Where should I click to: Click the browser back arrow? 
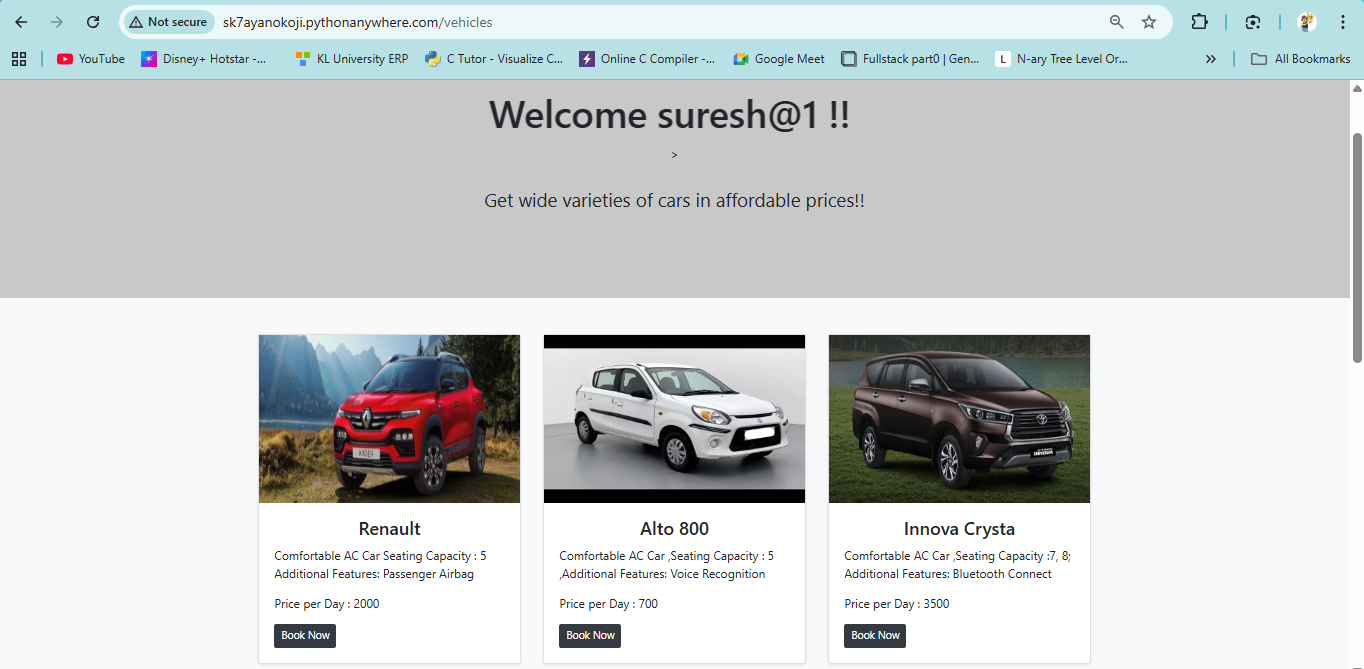21,22
